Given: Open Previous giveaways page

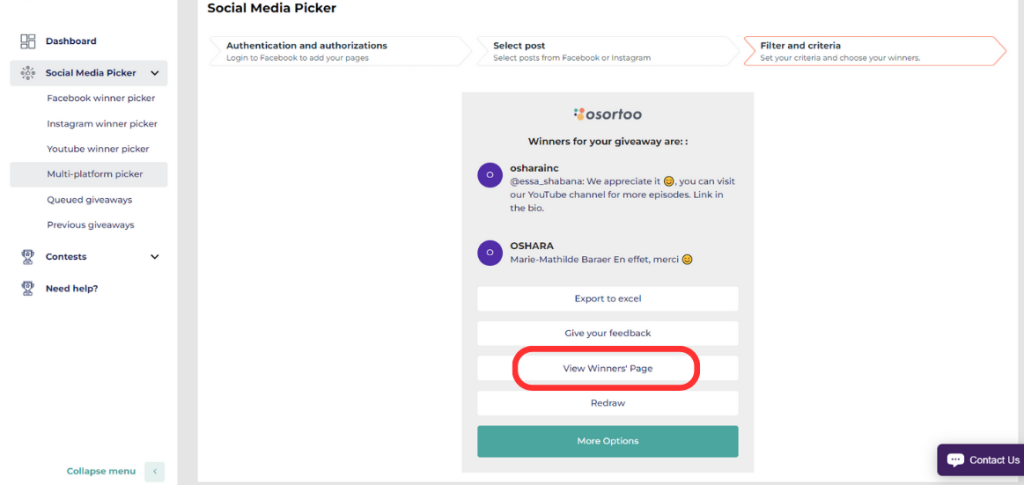Looking at the screenshot, I should pos(90,225).
